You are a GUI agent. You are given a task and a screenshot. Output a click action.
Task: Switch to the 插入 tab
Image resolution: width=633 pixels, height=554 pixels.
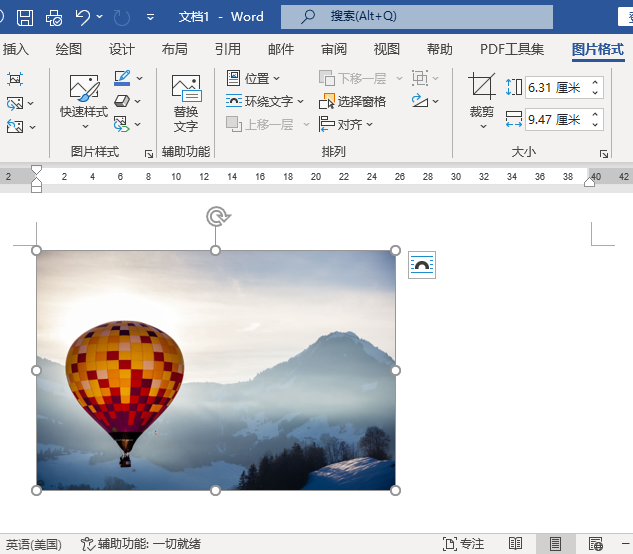(15, 49)
